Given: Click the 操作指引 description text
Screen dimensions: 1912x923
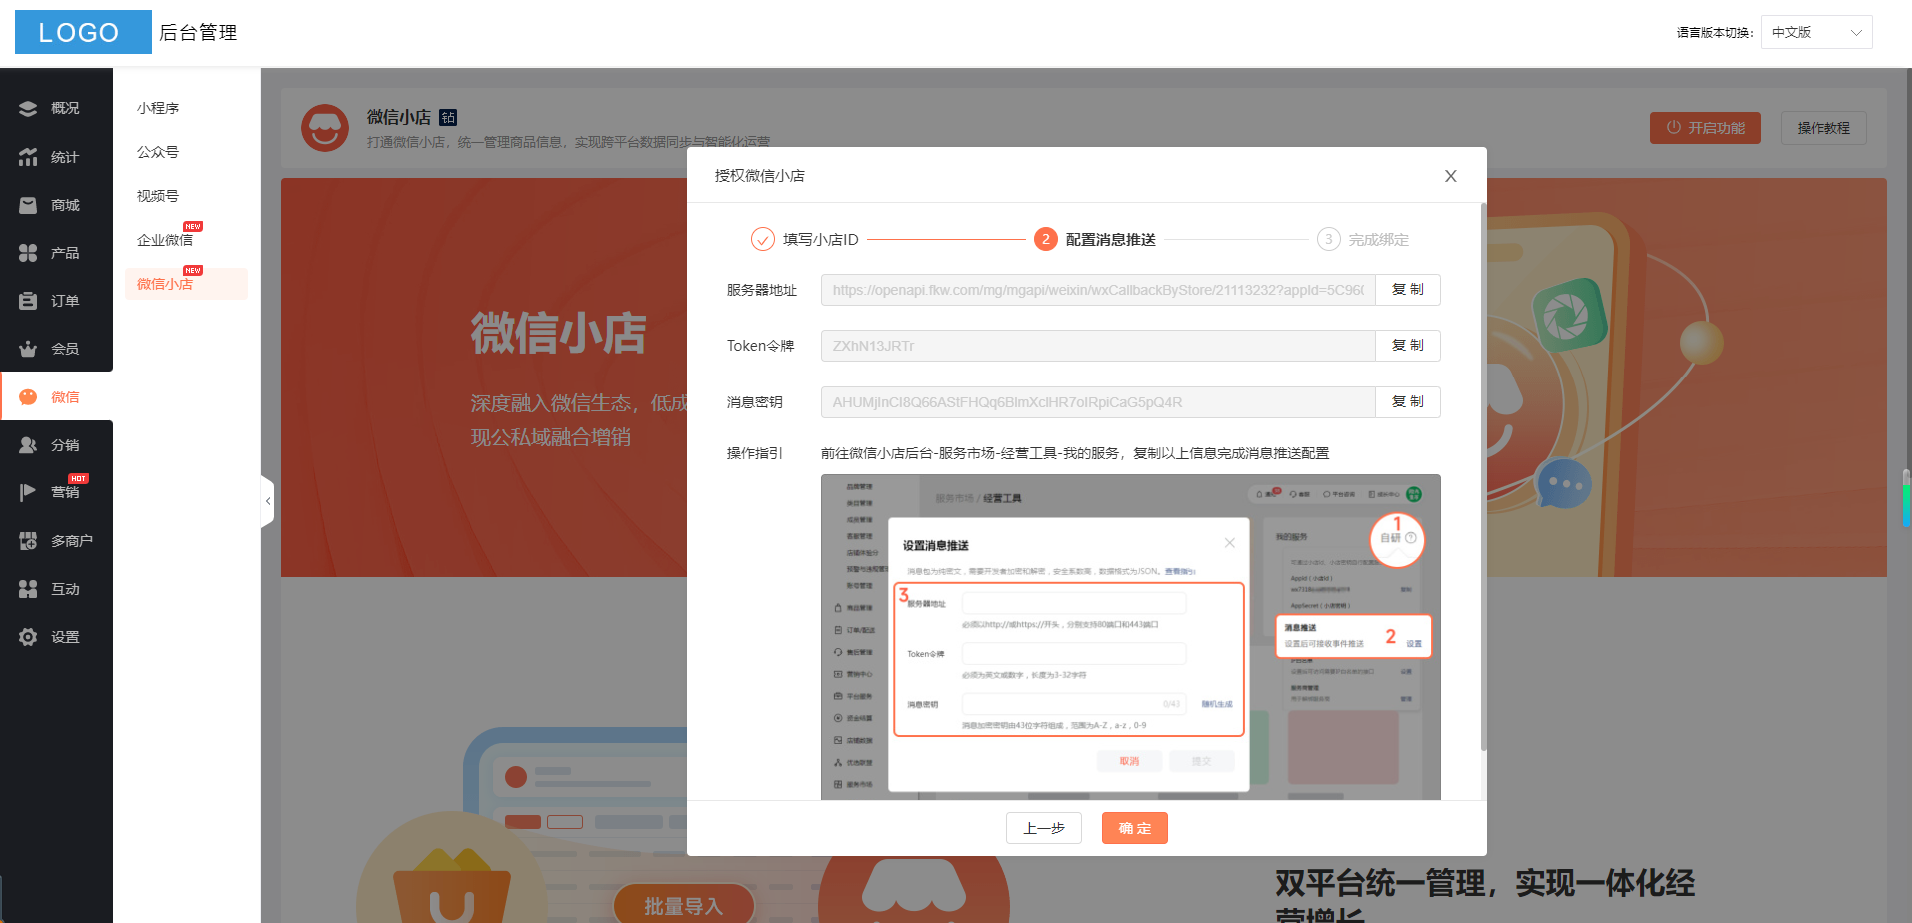Looking at the screenshot, I should coord(1075,453).
